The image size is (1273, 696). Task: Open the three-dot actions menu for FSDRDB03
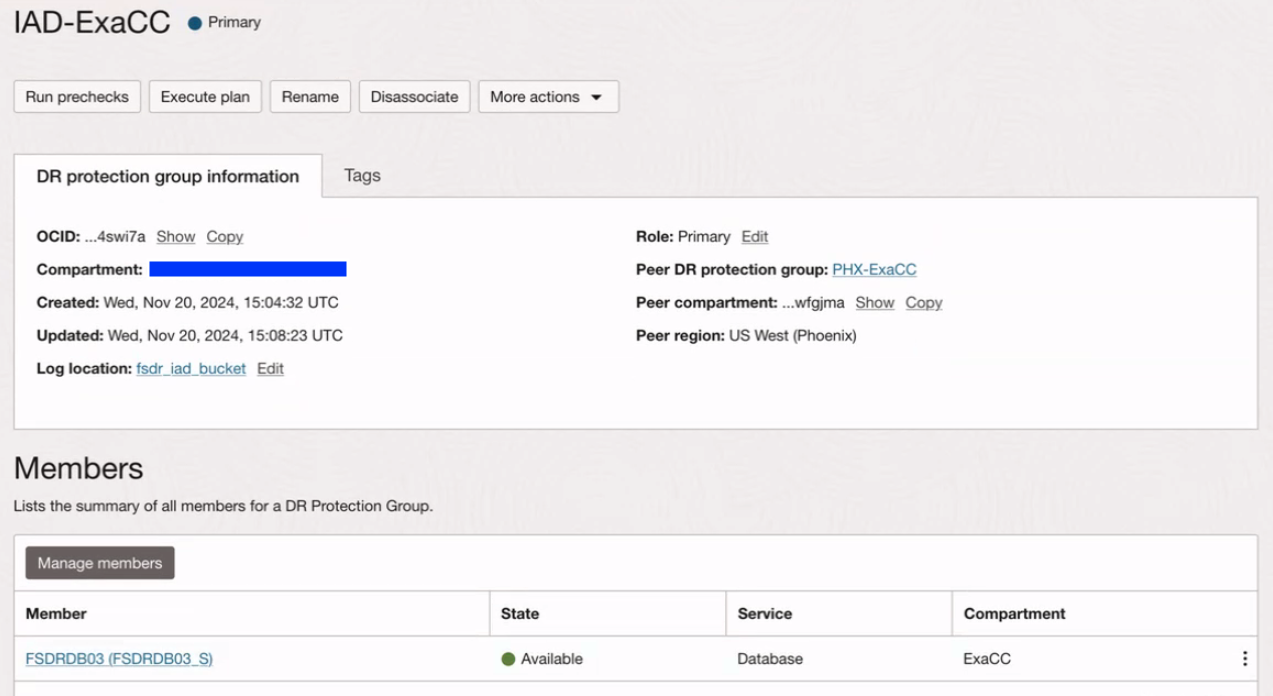coord(1244,659)
